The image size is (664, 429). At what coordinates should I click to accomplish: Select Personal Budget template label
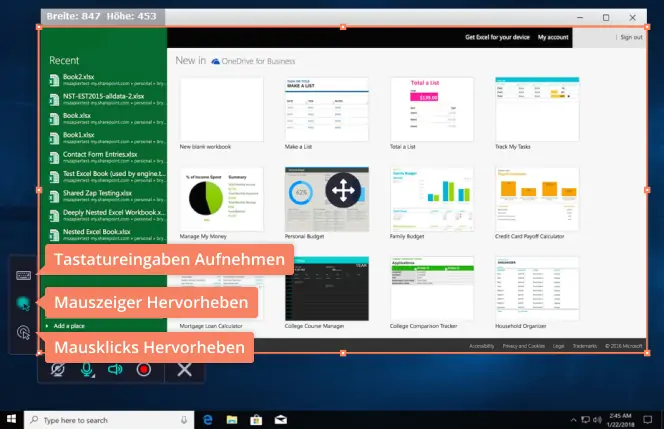(x=304, y=236)
